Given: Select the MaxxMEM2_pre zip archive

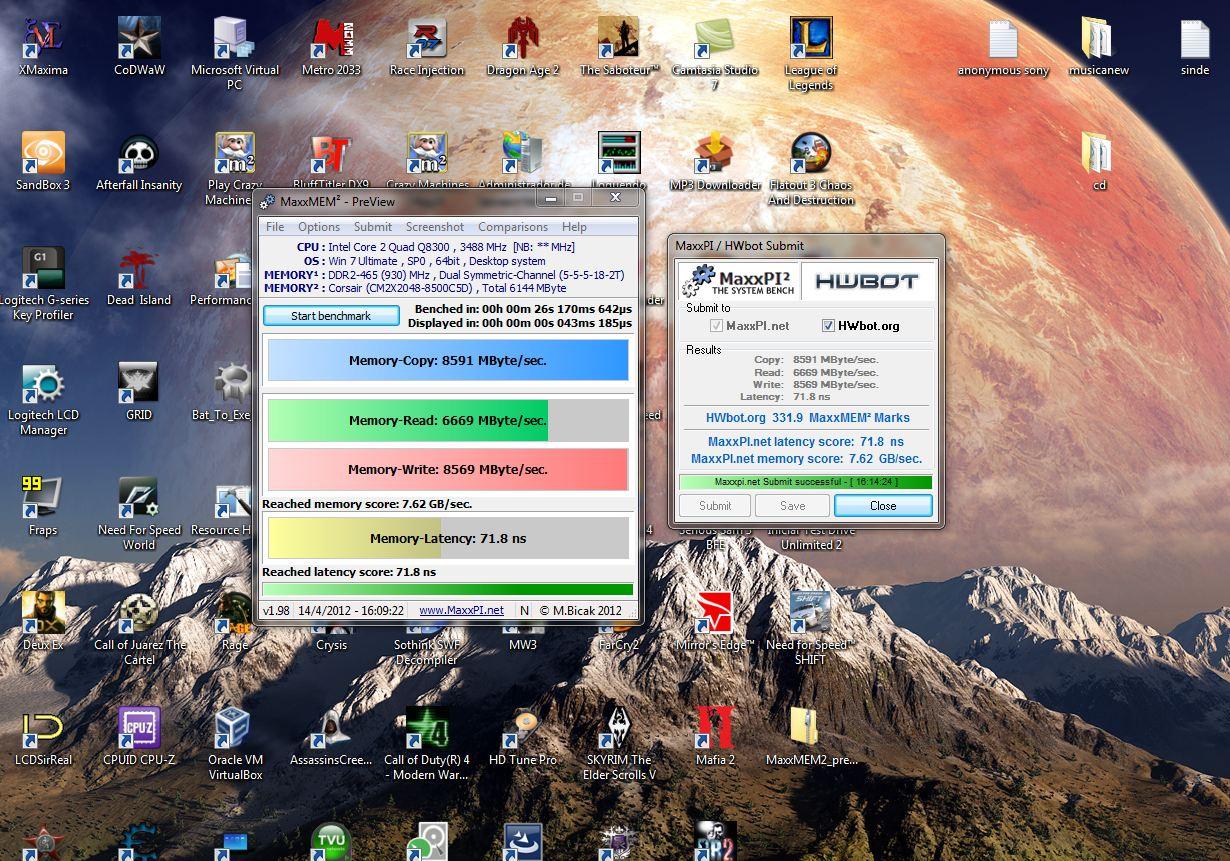Looking at the screenshot, I should click(x=811, y=736).
